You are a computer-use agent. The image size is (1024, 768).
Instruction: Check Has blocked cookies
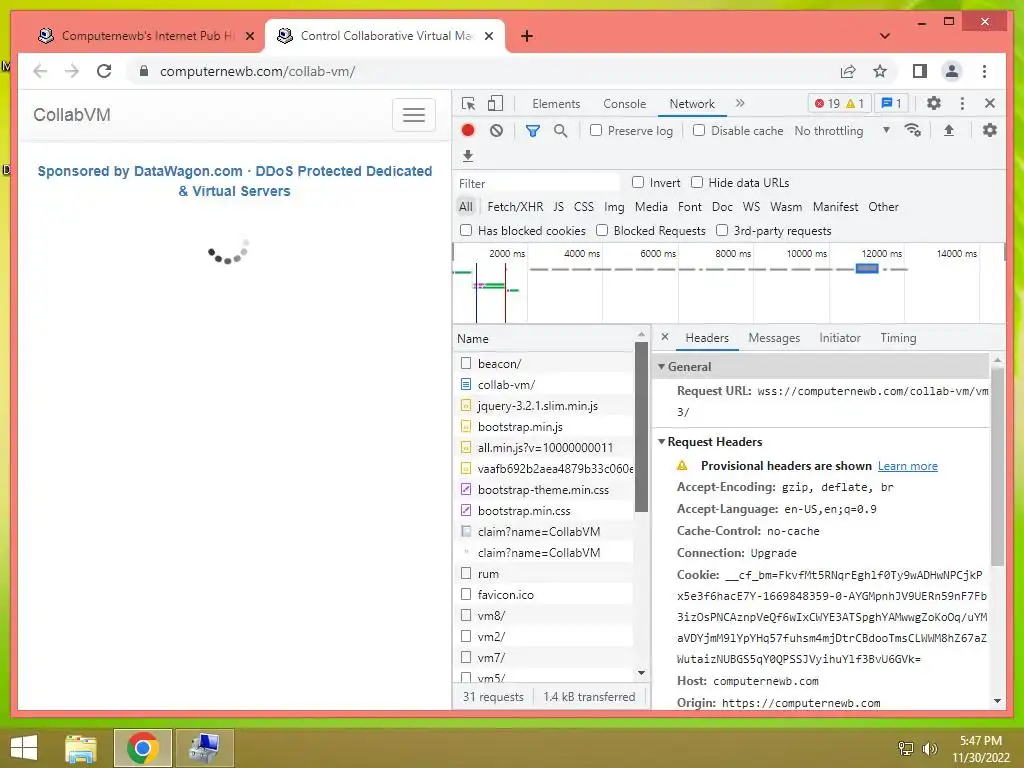click(x=466, y=230)
